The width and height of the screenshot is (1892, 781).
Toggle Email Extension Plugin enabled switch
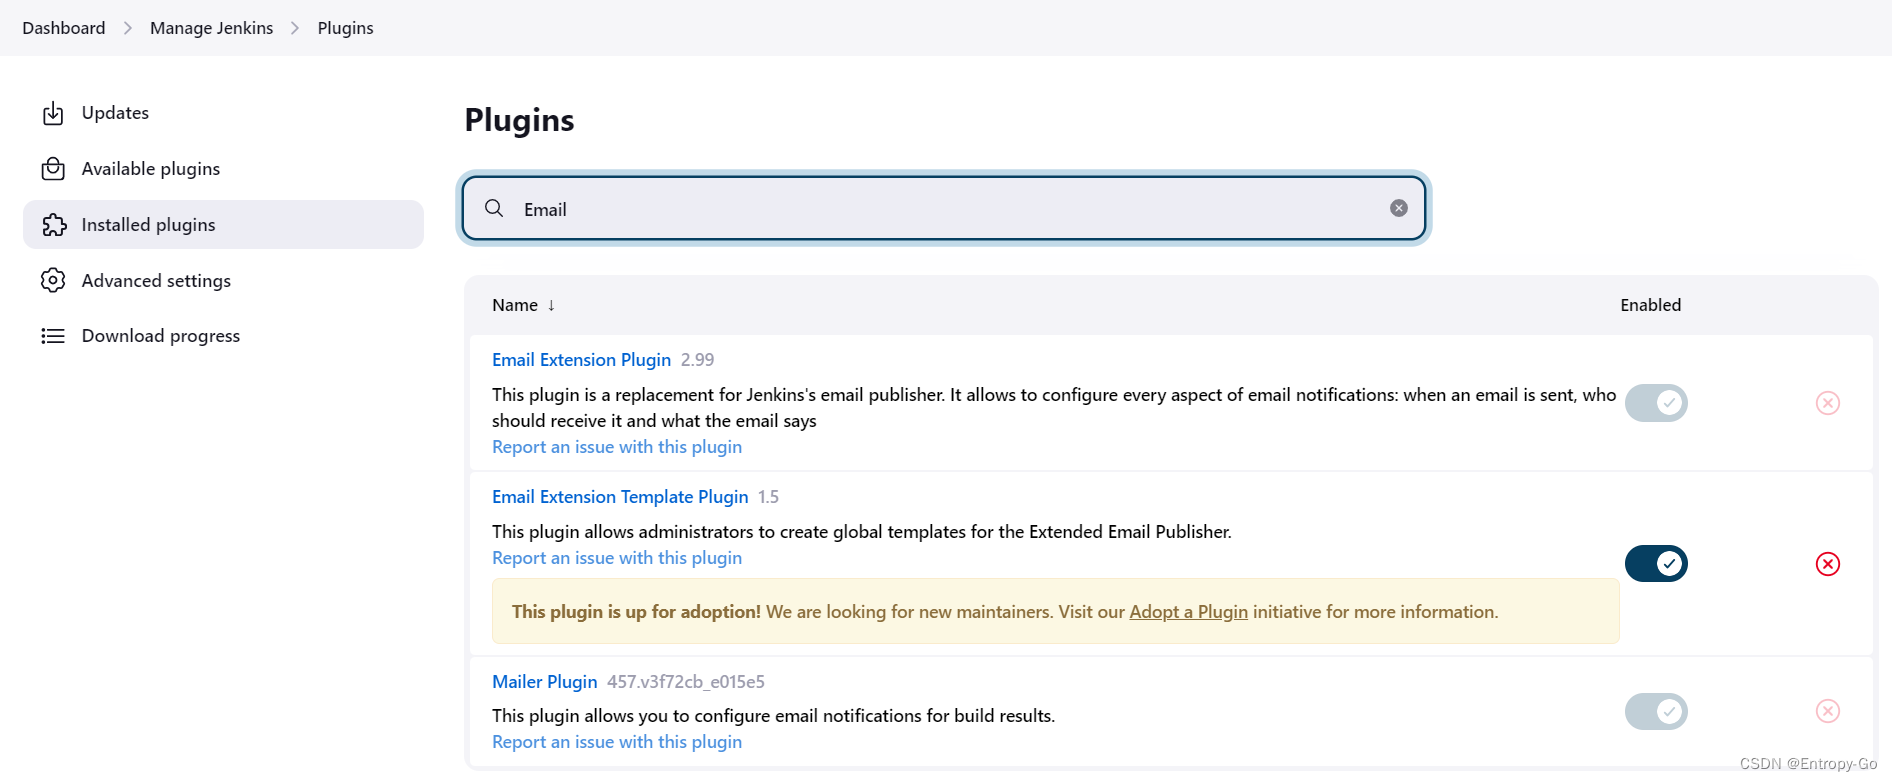click(x=1656, y=403)
